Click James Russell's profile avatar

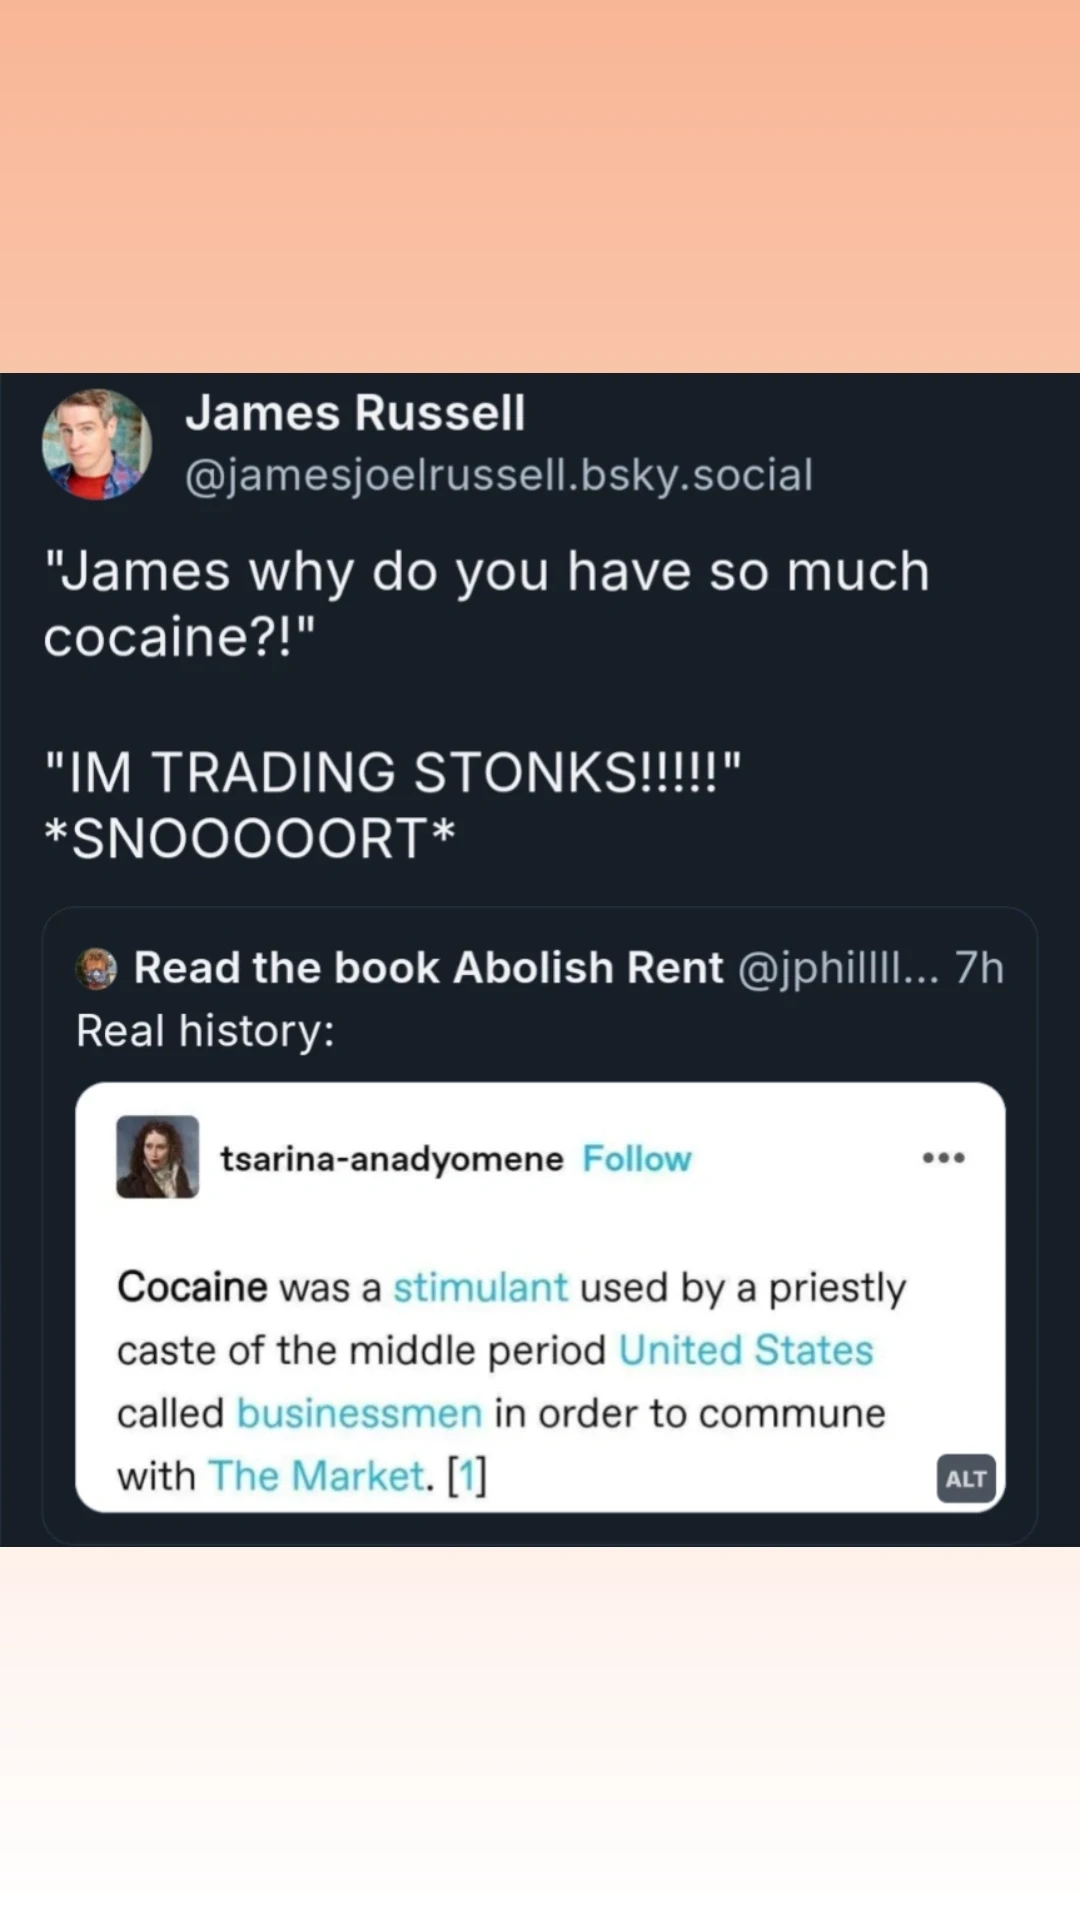(x=97, y=444)
